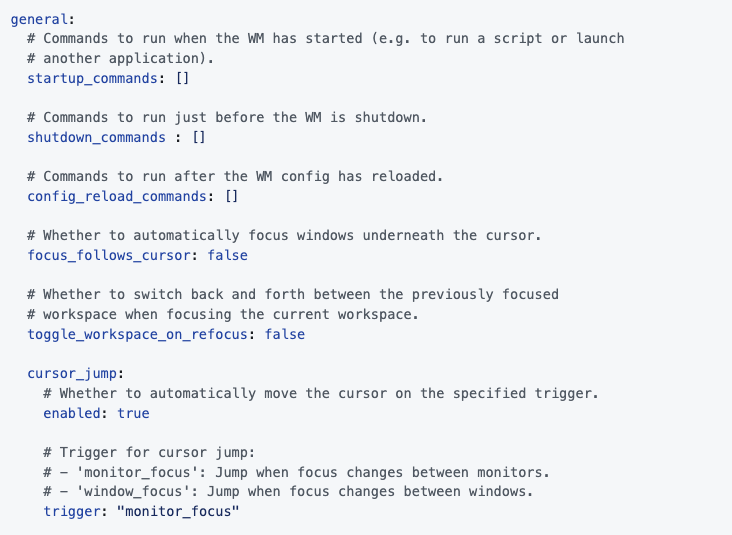
Task: Click the 'monitor_focus' option in the comment
Action: click(137, 472)
